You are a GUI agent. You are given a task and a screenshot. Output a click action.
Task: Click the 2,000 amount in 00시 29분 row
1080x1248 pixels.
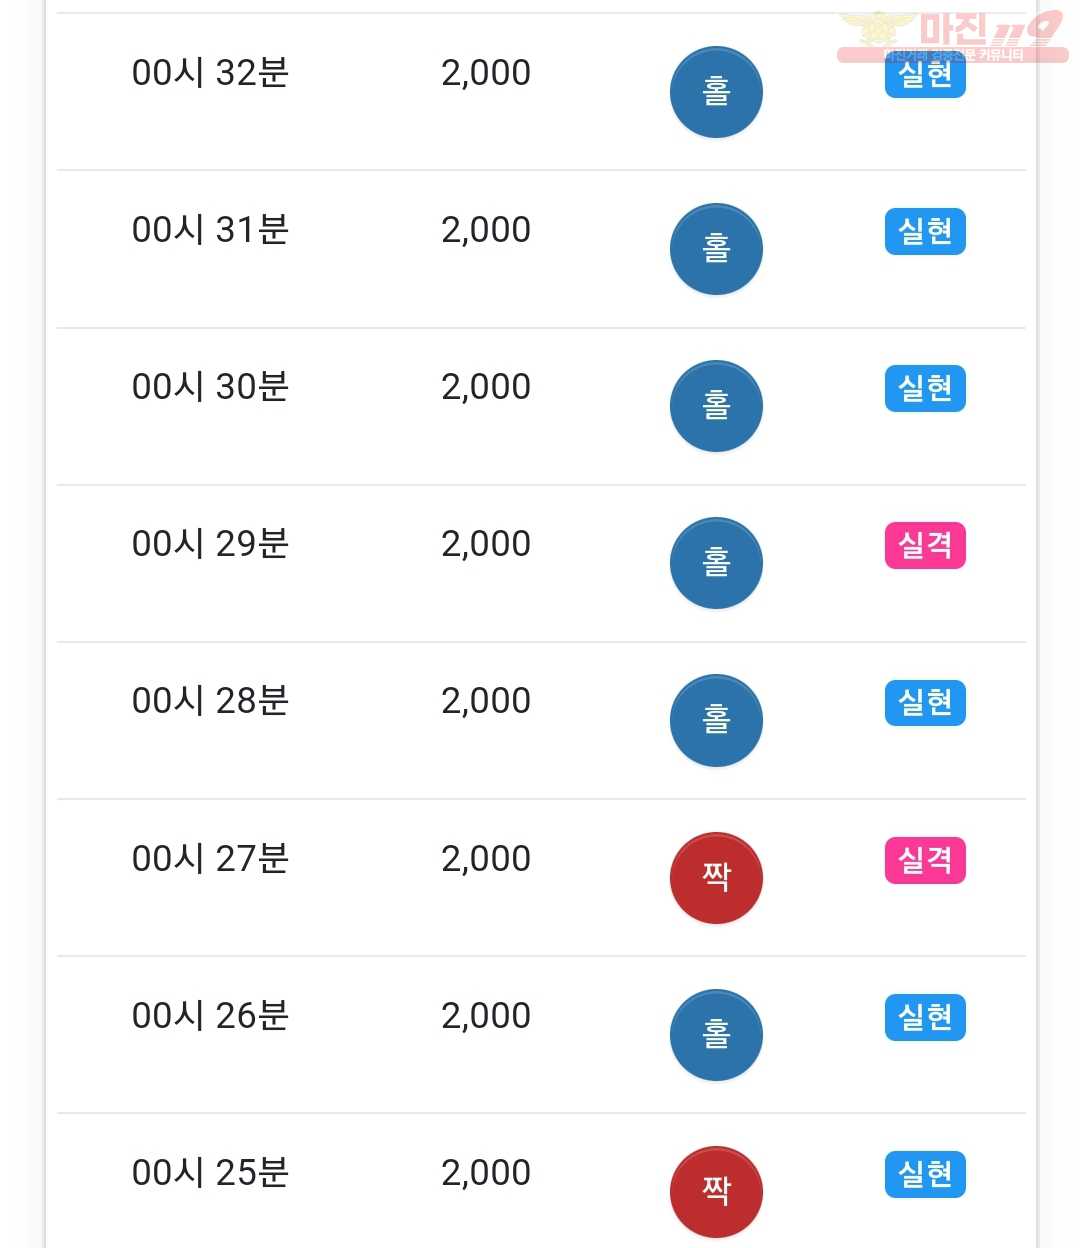point(486,544)
